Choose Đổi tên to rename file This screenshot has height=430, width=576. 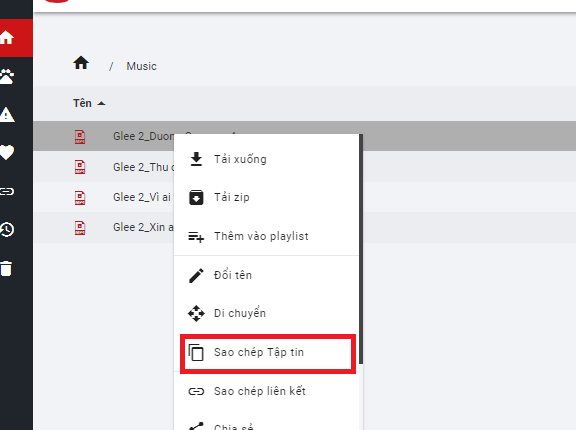(x=266, y=275)
